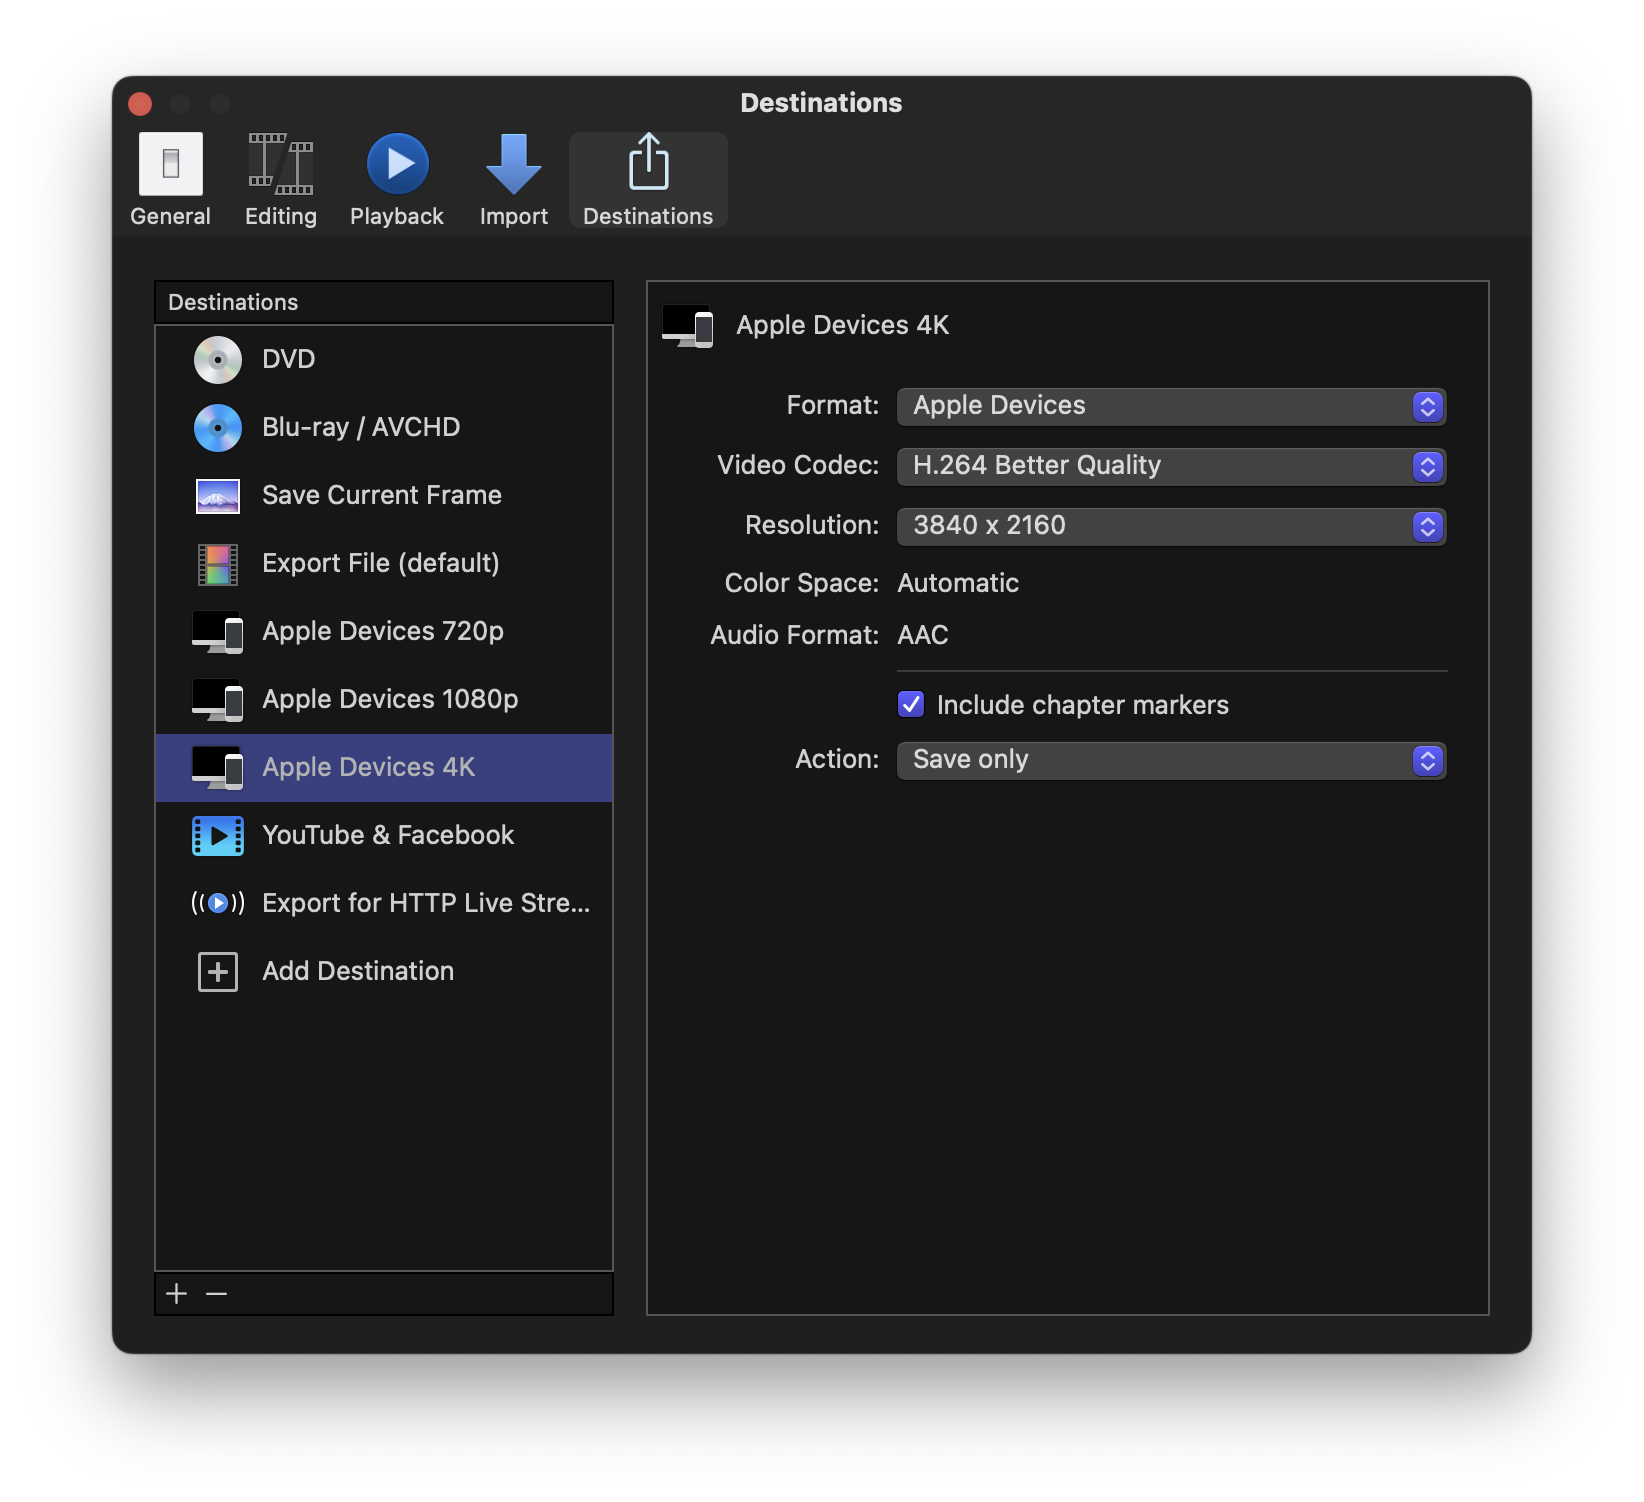Select the Blu-ray / AVCHD disc icon
Viewport: 1644px width, 1502px height.
click(x=218, y=428)
